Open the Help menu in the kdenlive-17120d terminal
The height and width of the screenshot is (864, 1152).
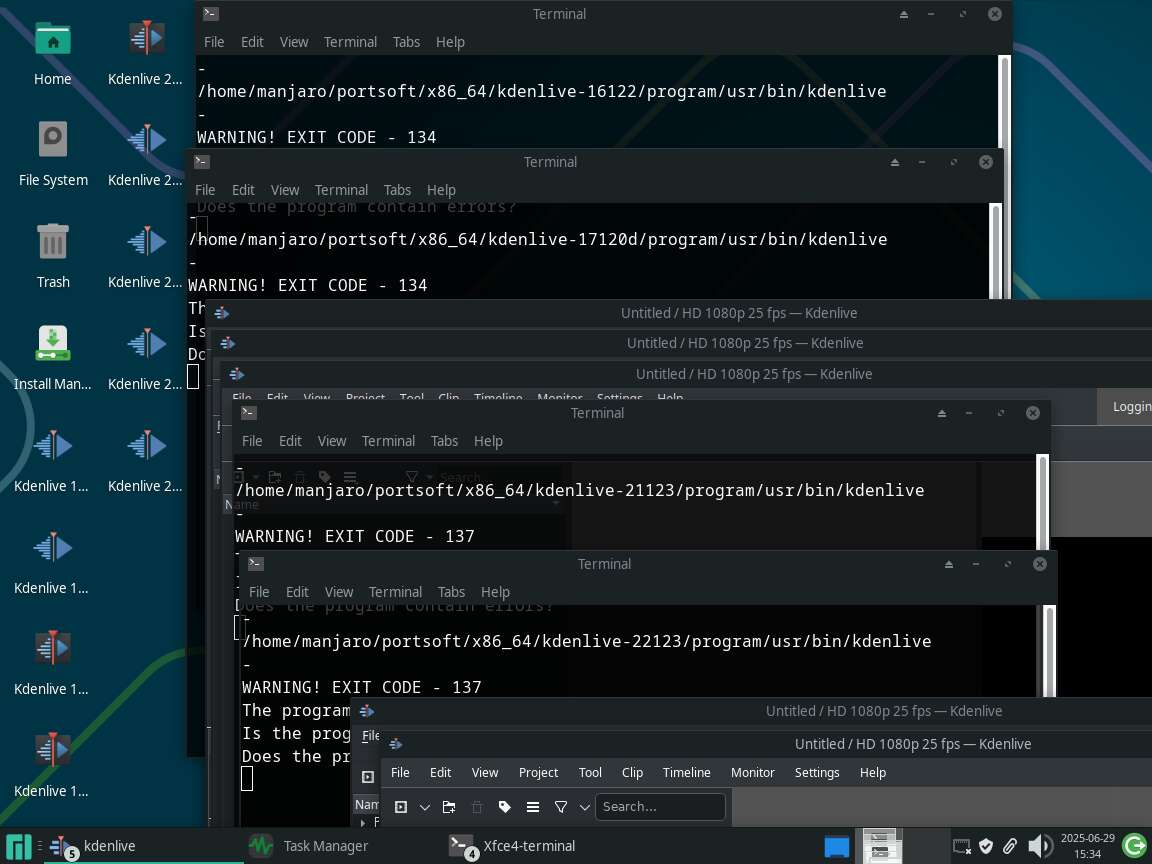click(x=442, y=190)
